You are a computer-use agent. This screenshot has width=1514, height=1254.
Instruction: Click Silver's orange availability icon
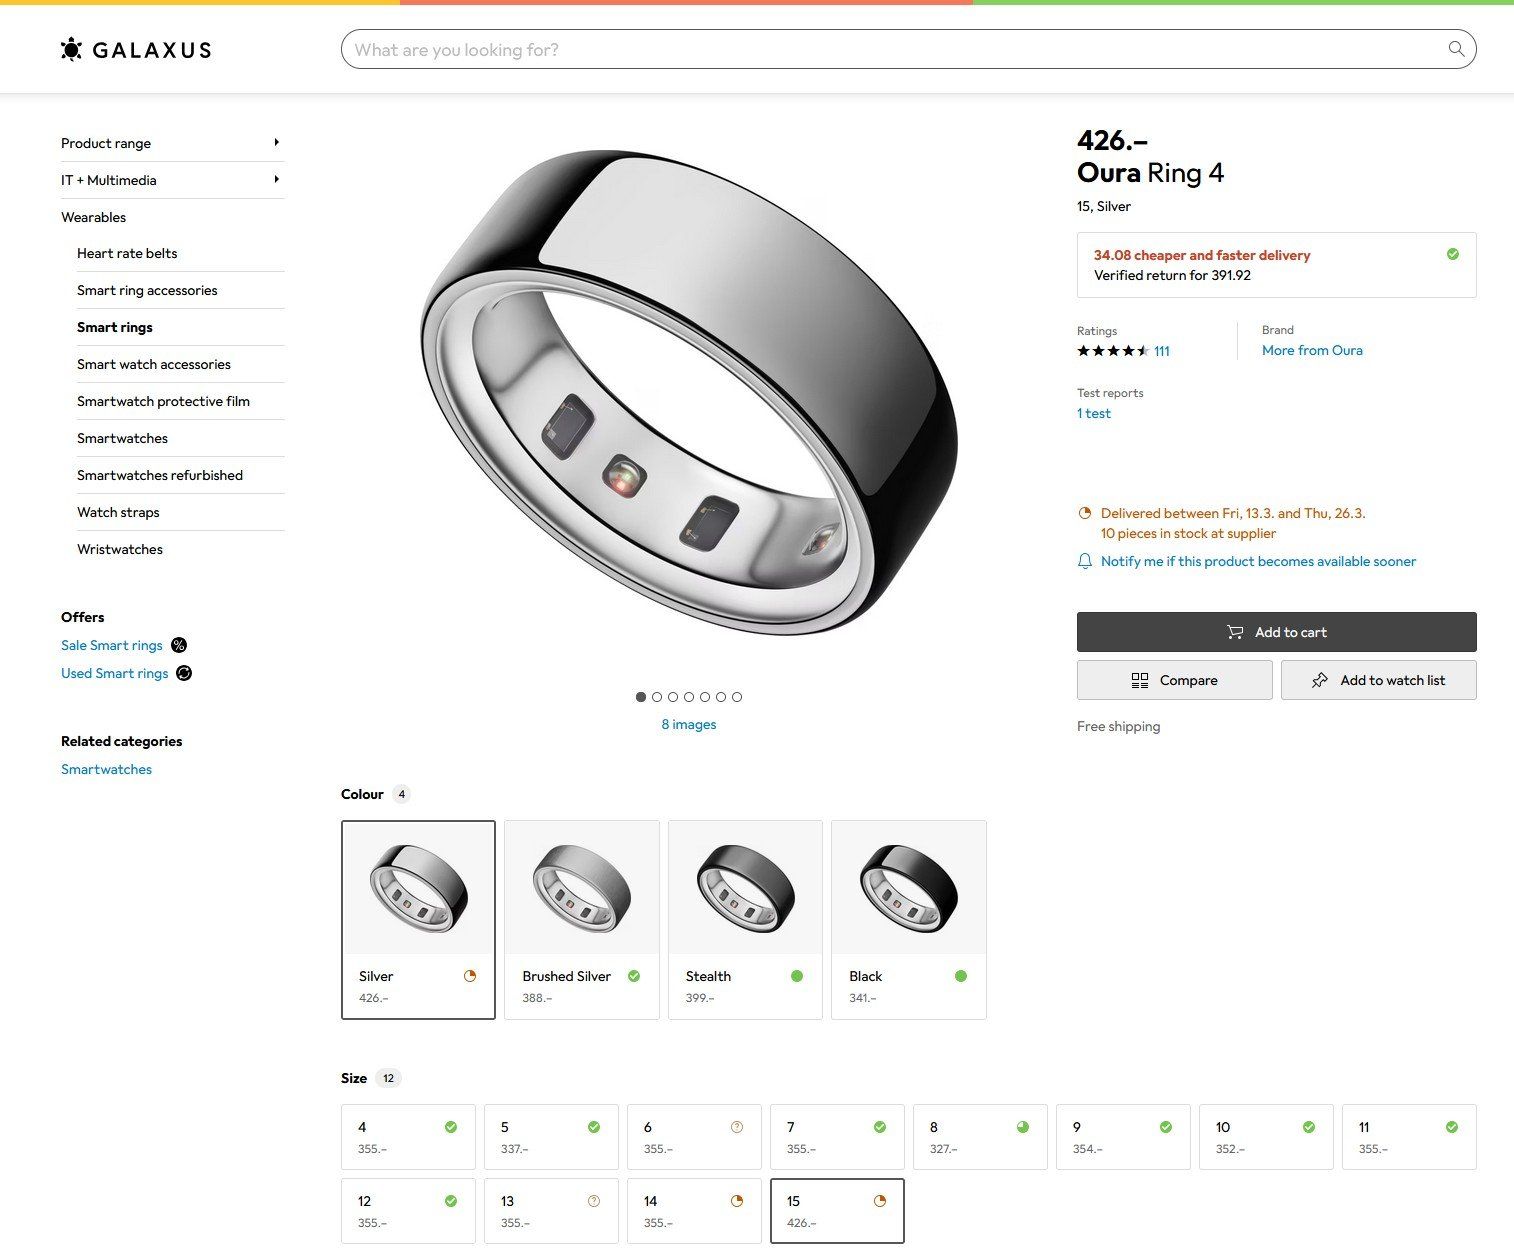click(470, 976)
